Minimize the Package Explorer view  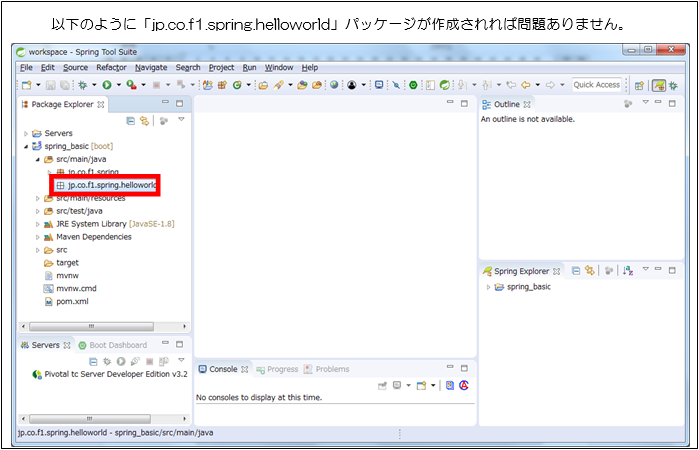point(165,103)
